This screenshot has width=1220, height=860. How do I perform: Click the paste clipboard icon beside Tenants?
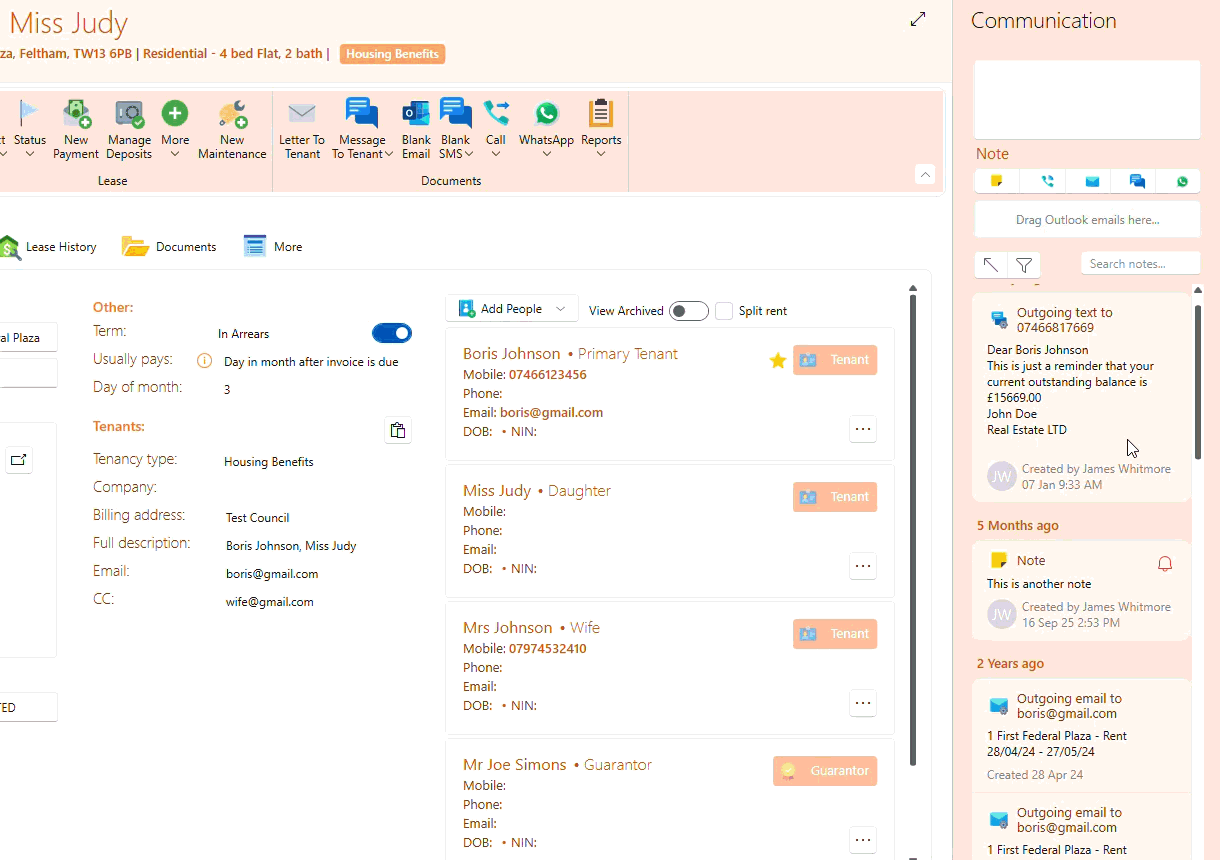click(398, 430)
